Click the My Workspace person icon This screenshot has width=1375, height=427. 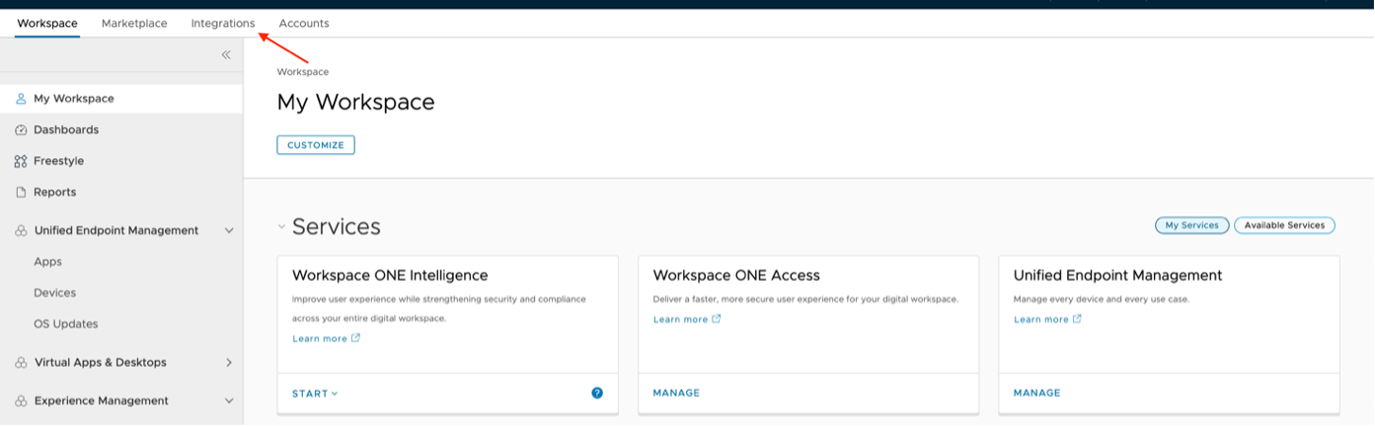coord(20,99)
